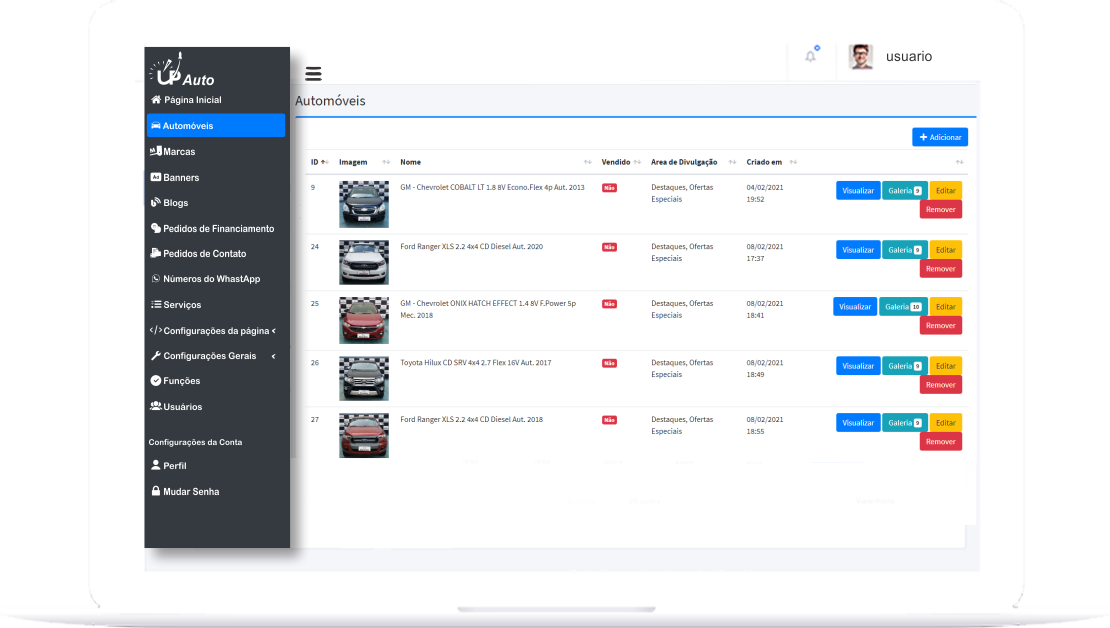
Task: Open Galeria for Chevrolet ONIX row
Action: tap(902, 307)
